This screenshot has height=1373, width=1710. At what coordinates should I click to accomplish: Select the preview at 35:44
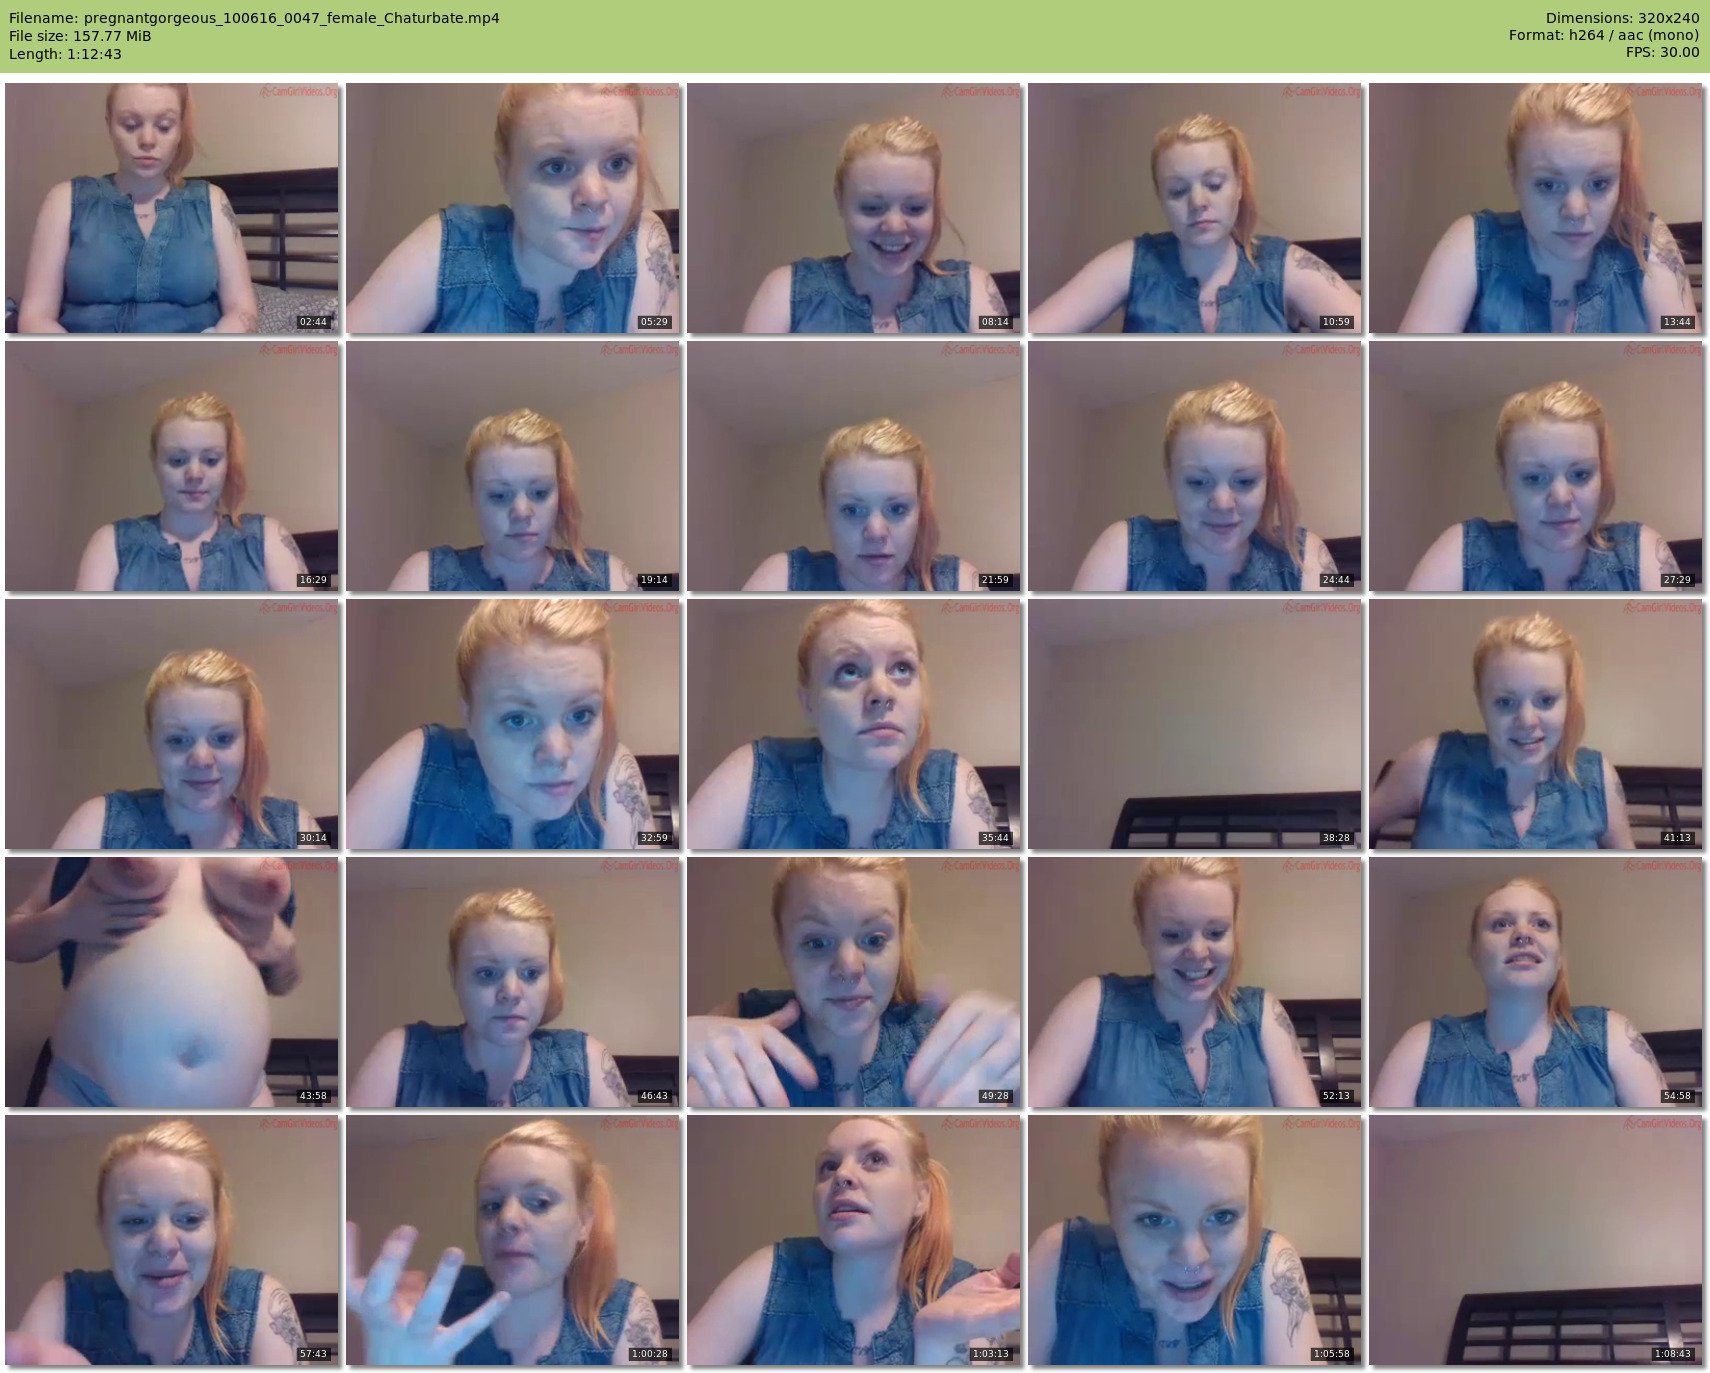click(854, 724)
